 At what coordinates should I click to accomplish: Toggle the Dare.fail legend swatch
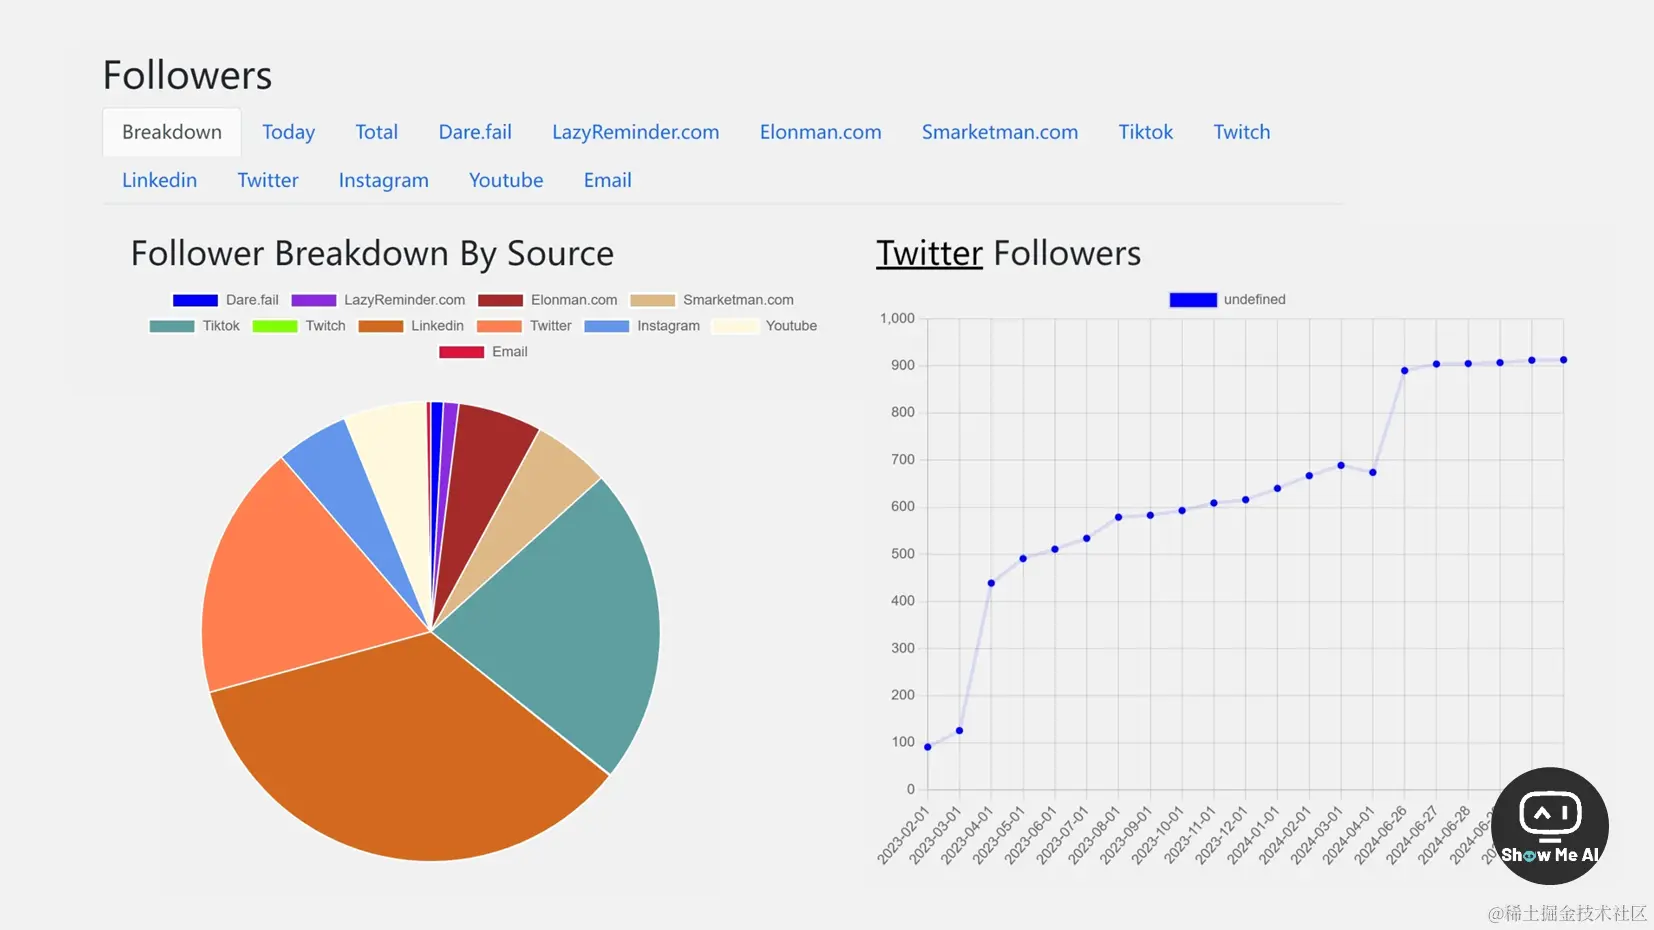195,300
